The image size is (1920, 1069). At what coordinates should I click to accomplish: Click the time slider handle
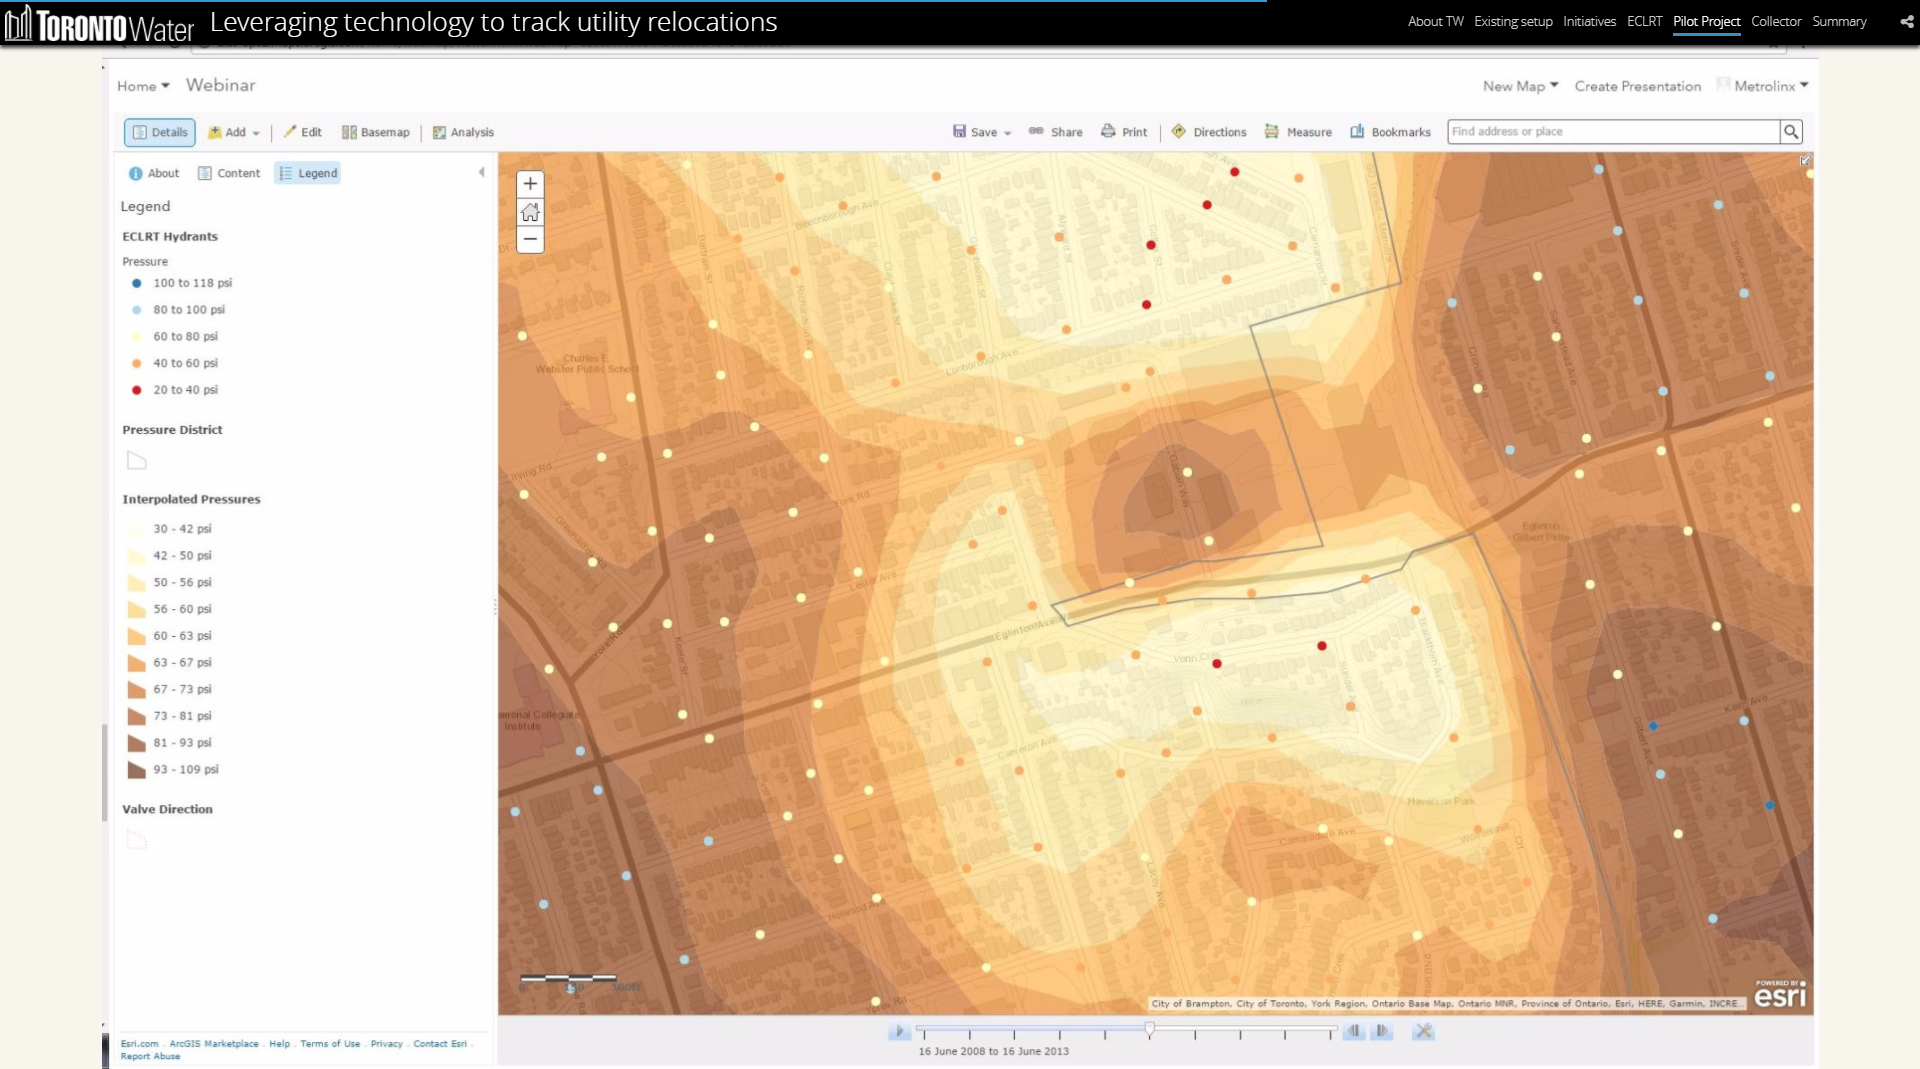click(1150, 1029)
